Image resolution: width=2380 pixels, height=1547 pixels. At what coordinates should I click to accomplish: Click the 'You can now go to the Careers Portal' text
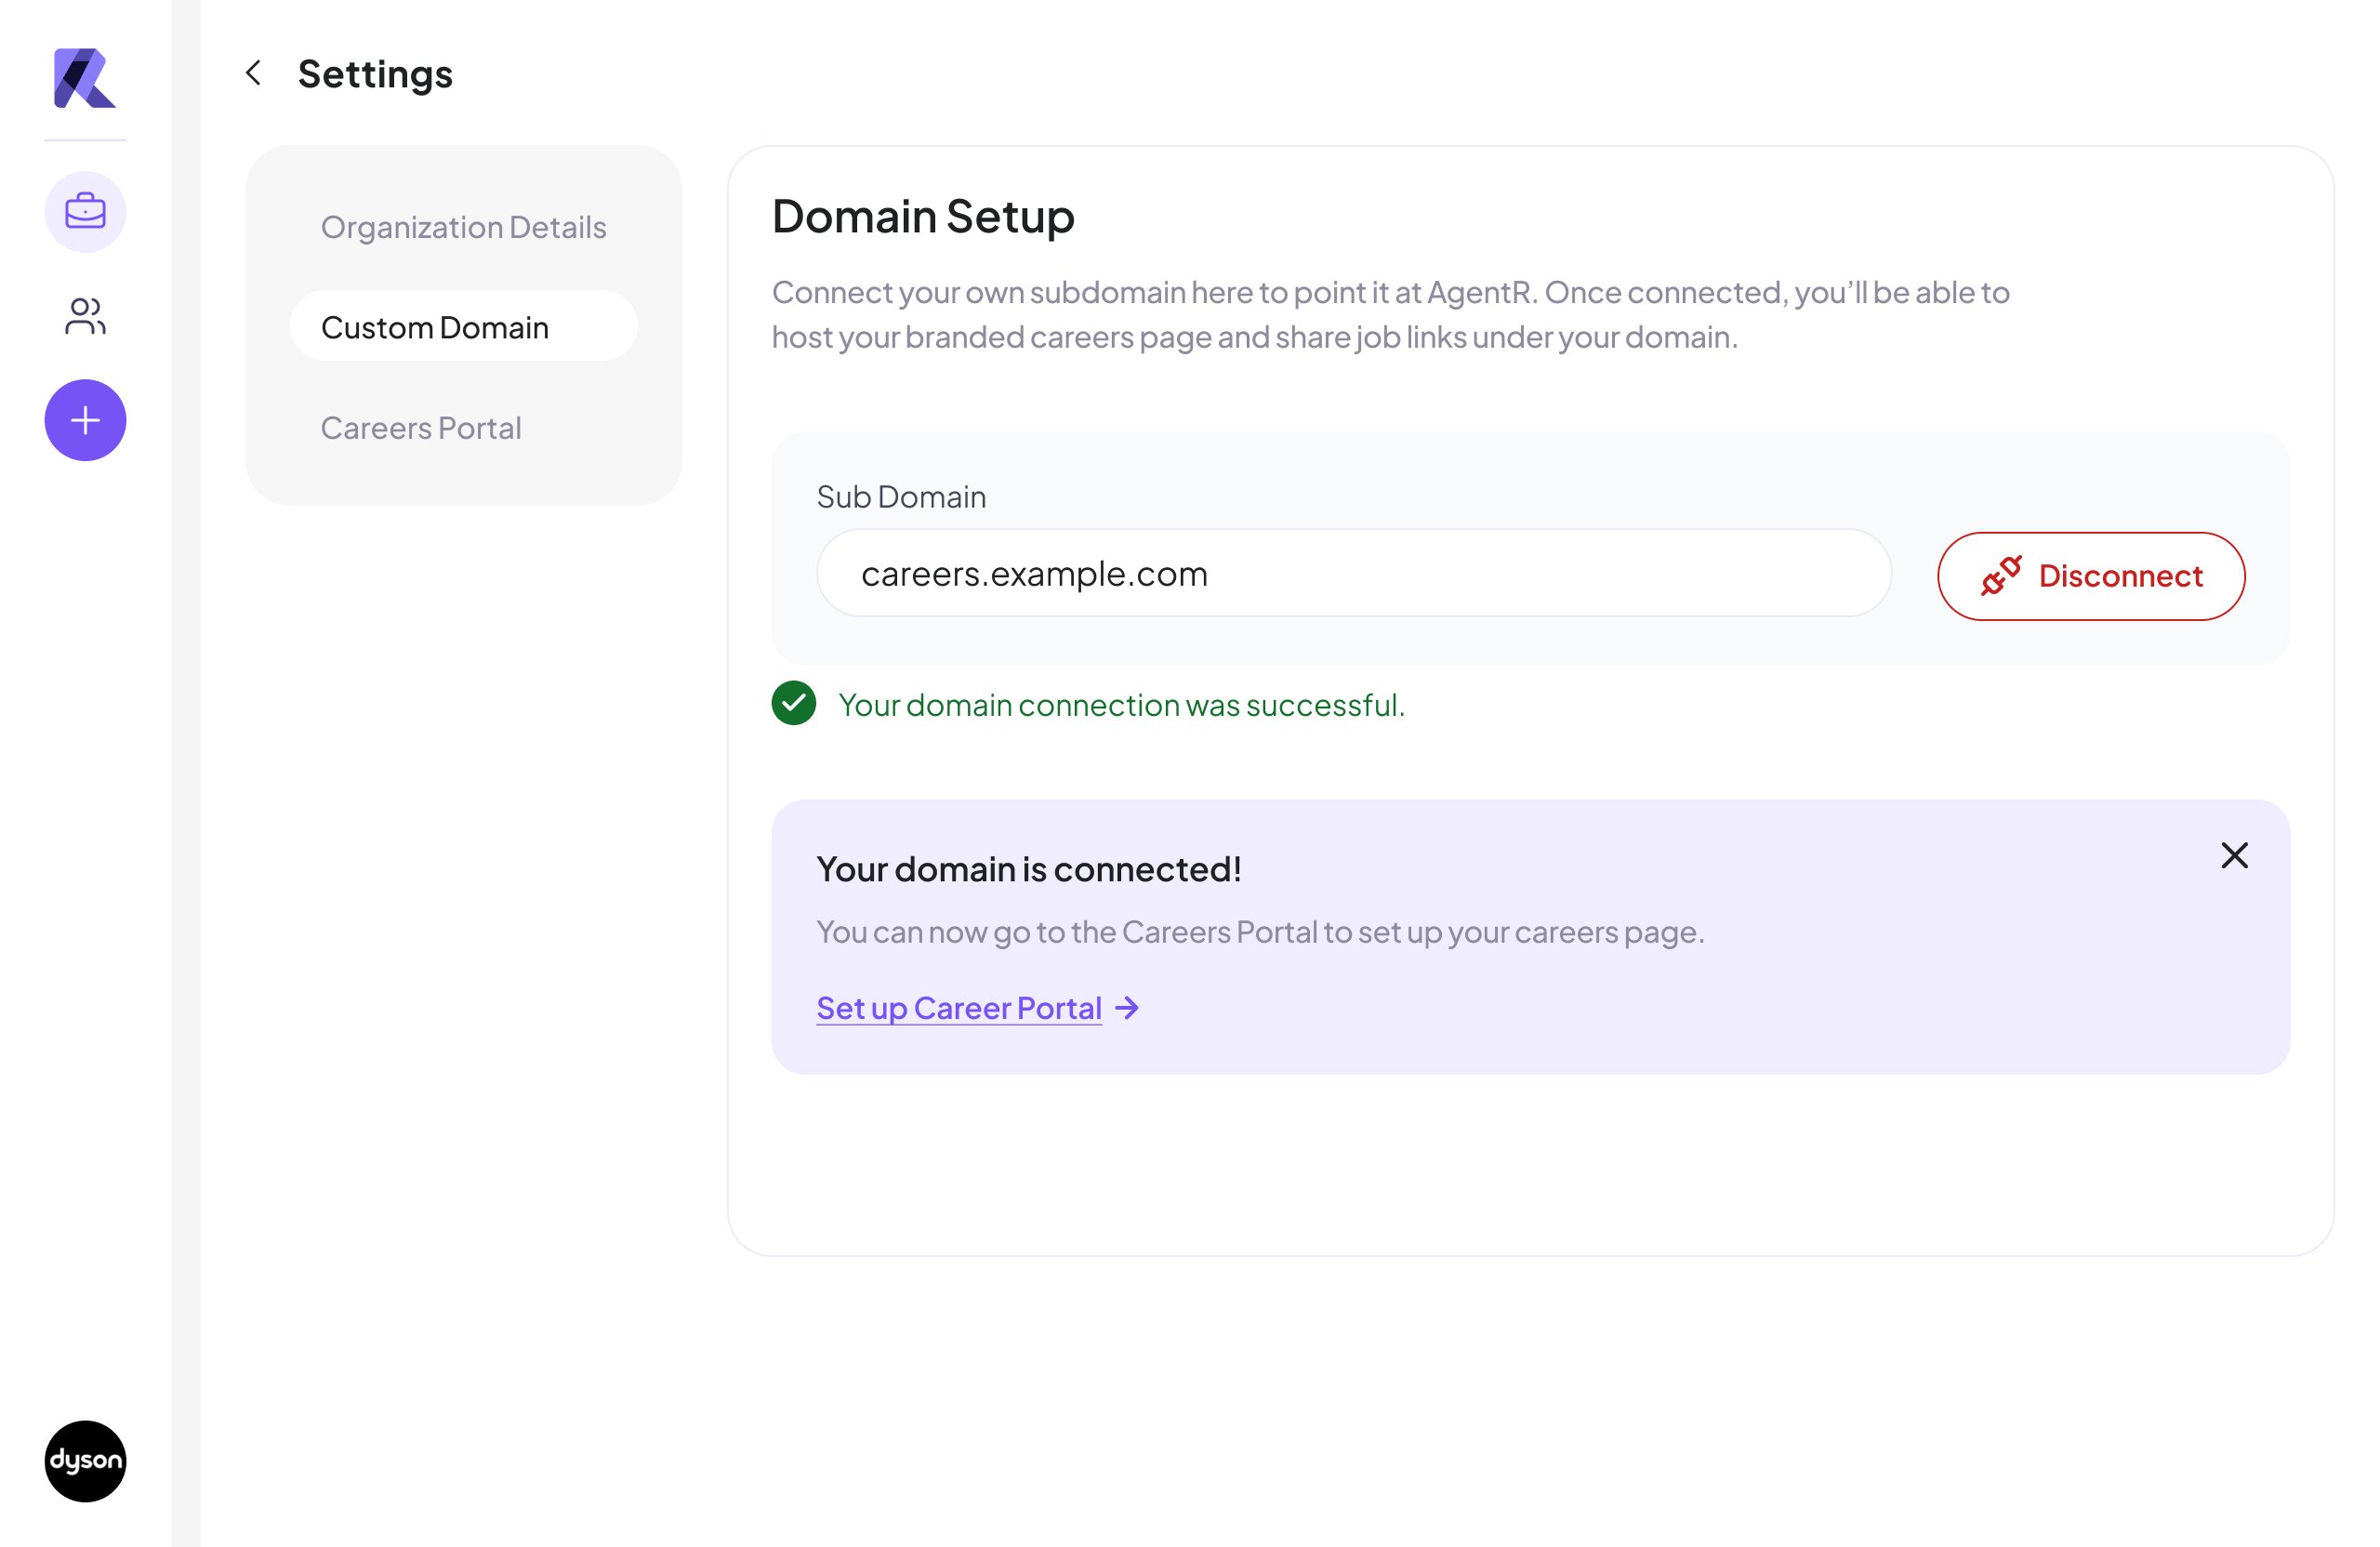[1260, 932]
